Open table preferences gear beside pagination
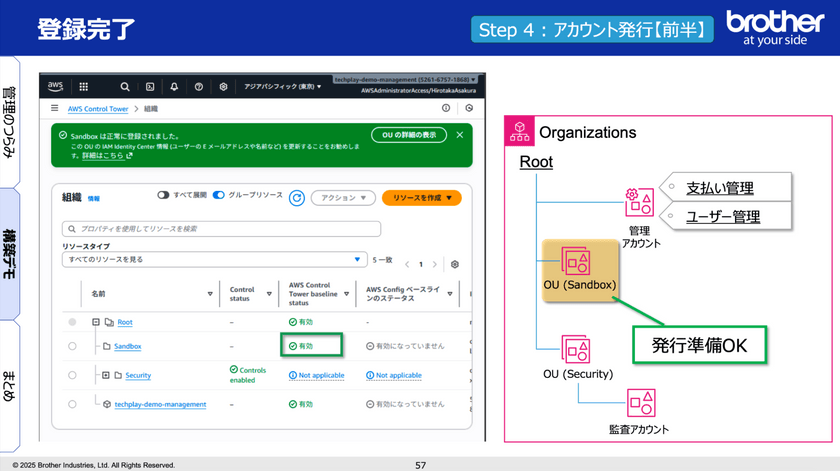 455,264
